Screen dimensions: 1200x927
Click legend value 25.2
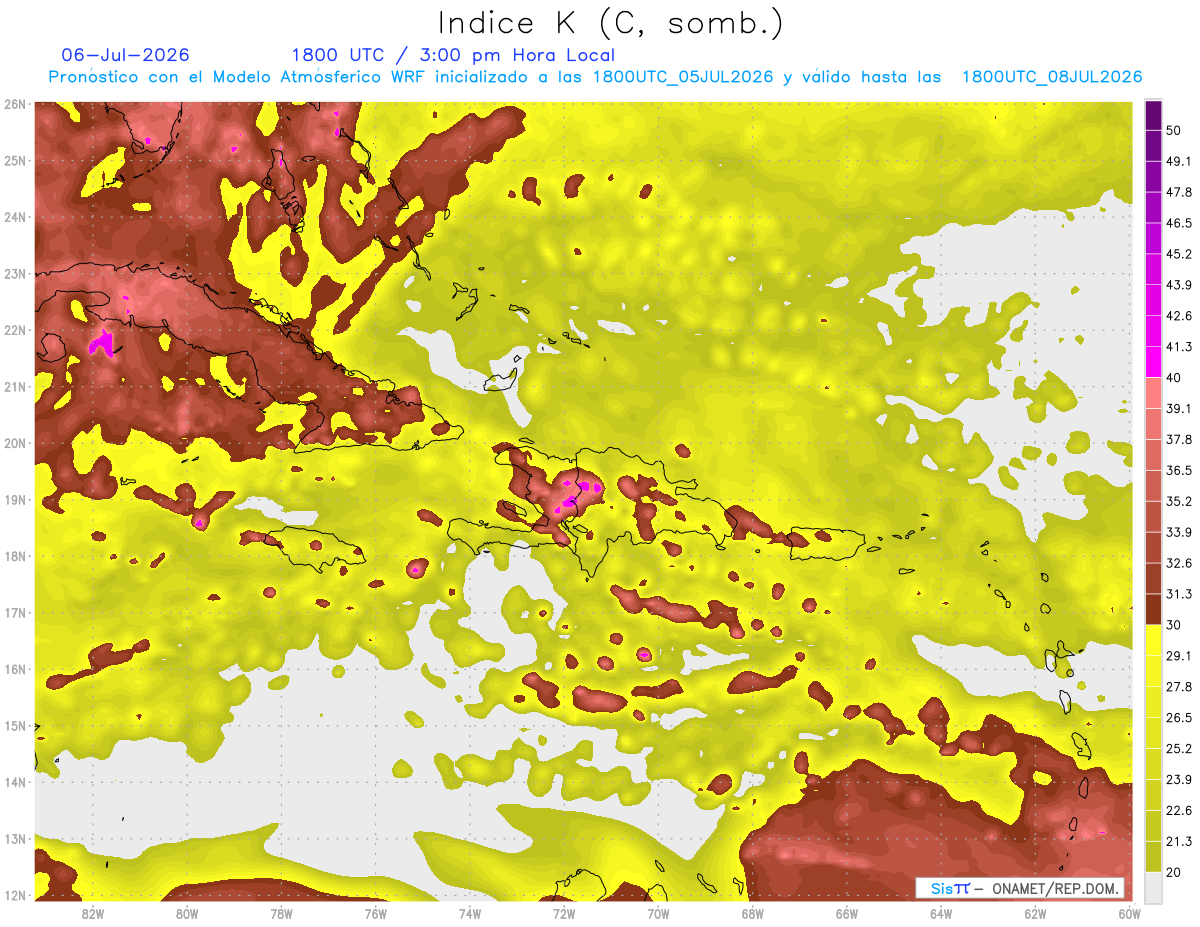[x=1179, y=748]
